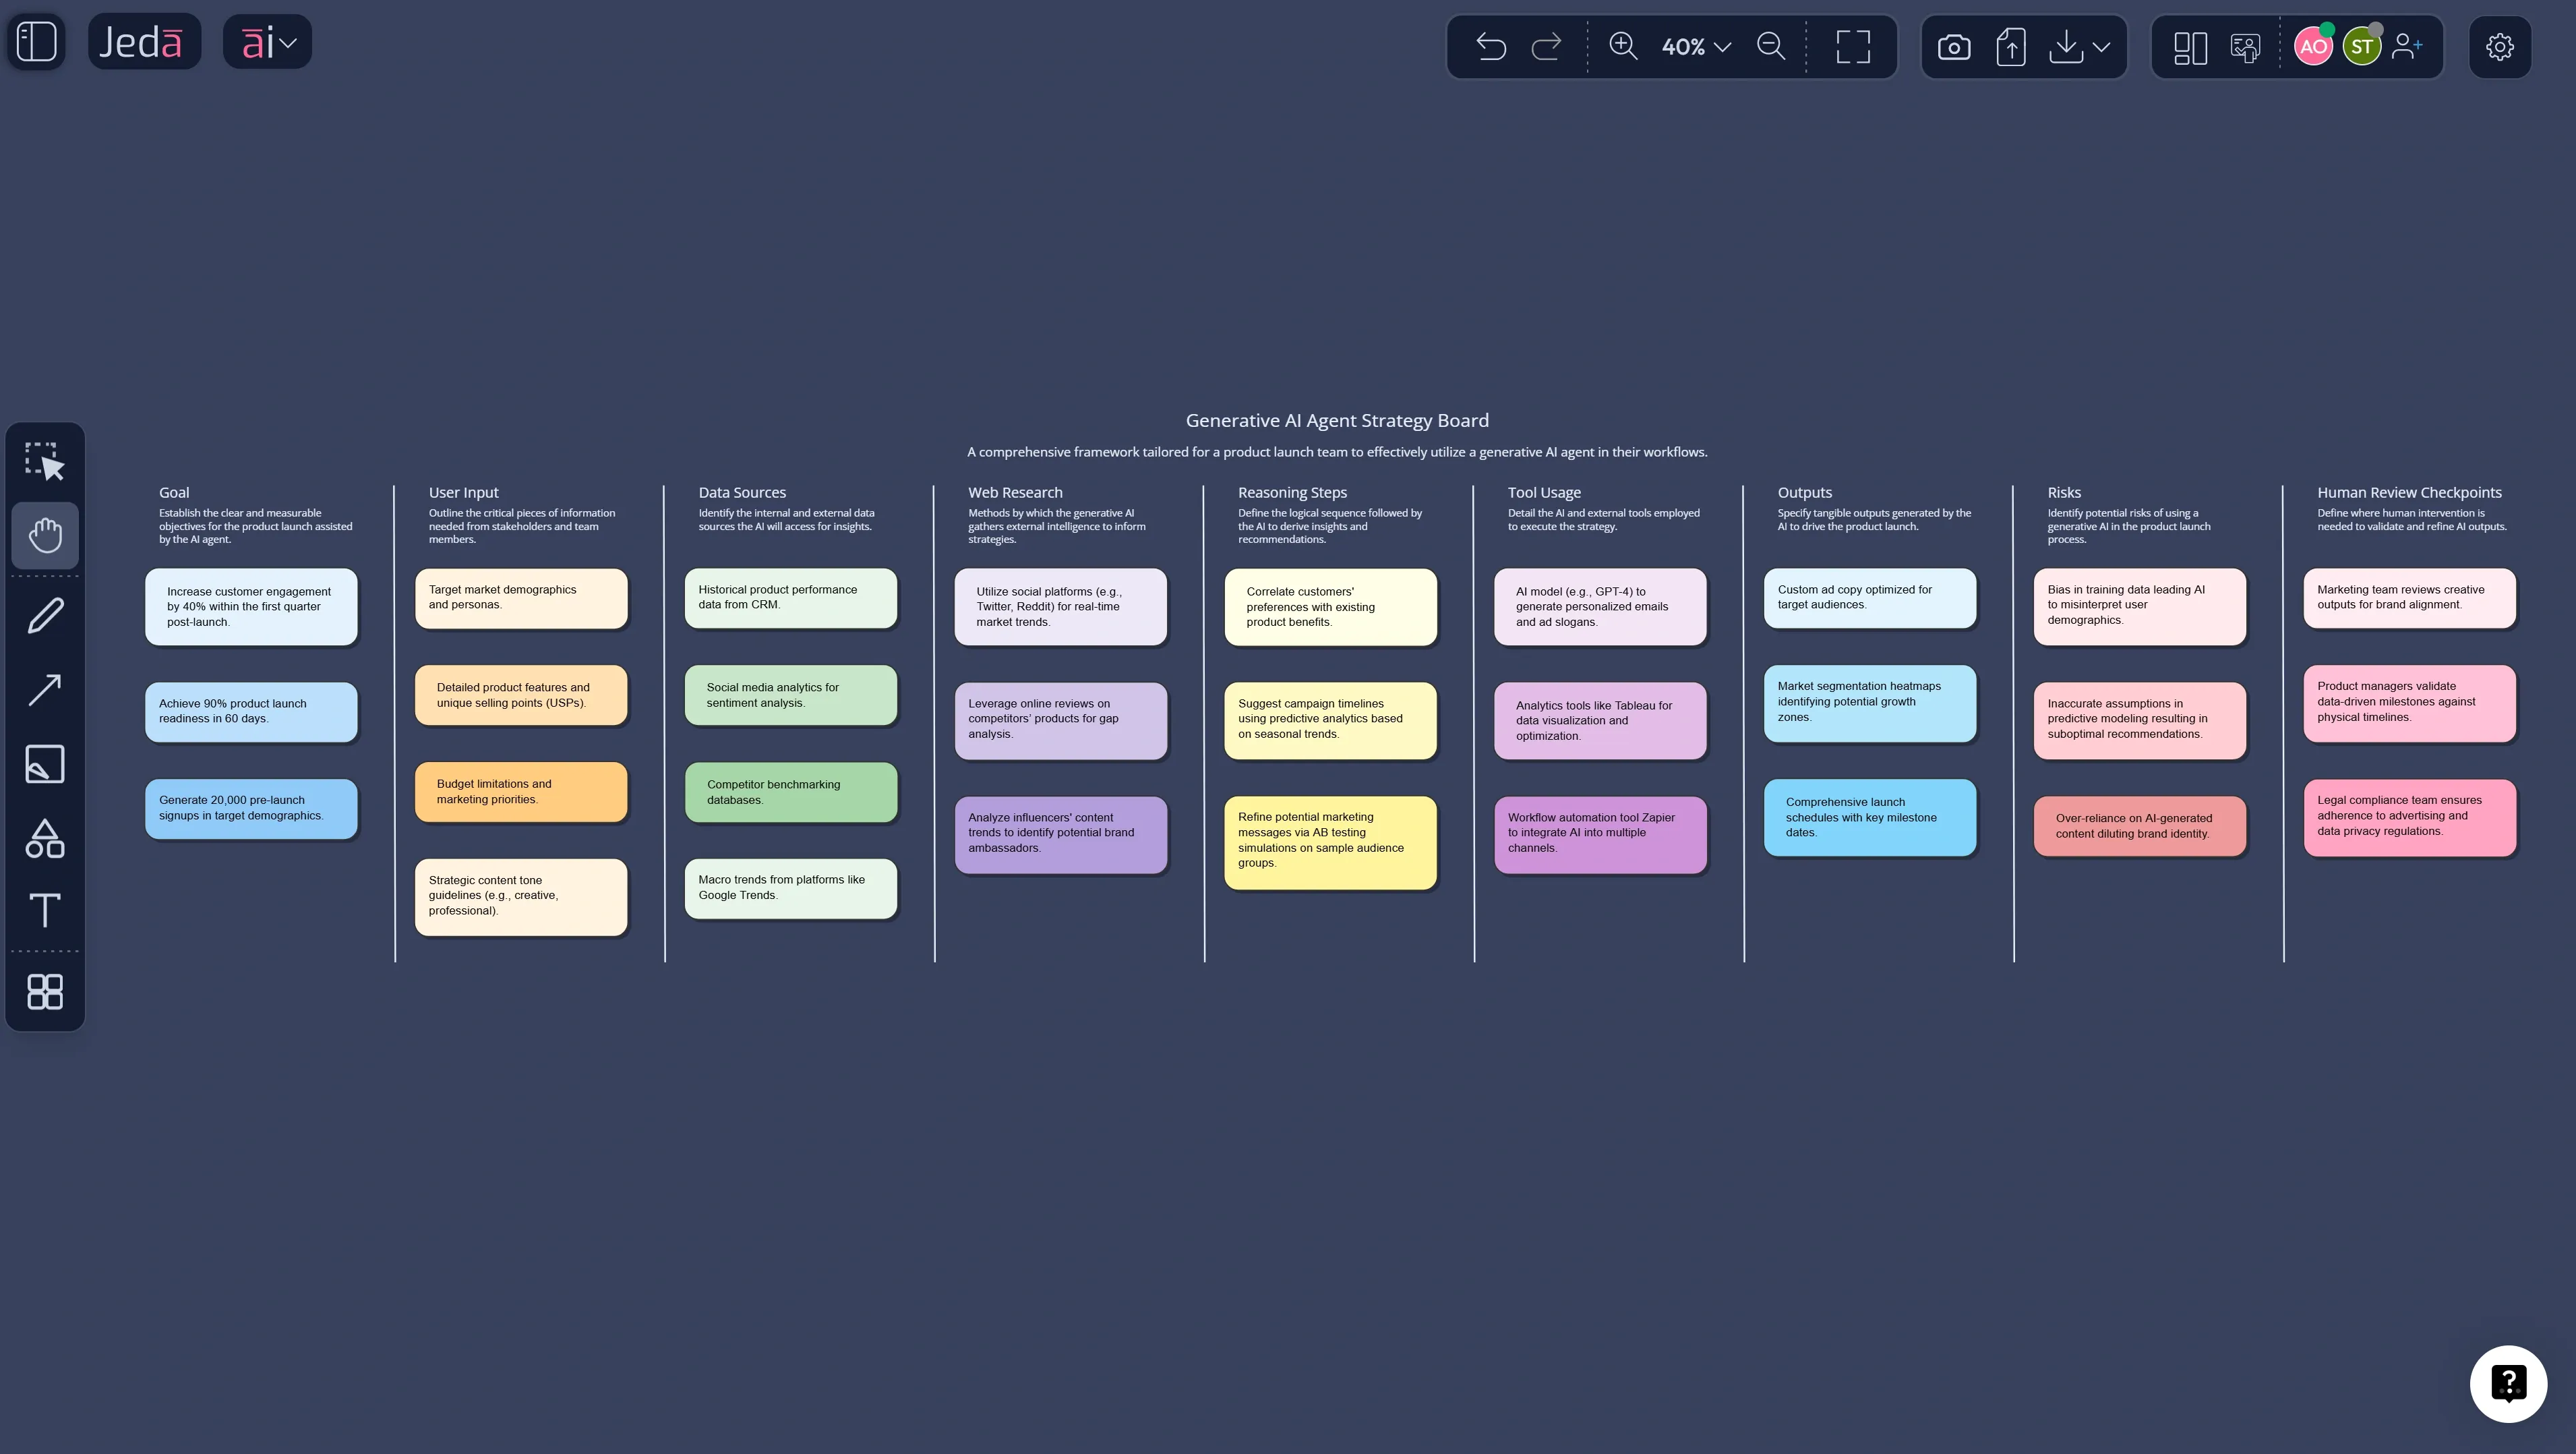The image size is (2576, 1454).
Task: Open the download options dropdown
Action: click(2100, 46)
